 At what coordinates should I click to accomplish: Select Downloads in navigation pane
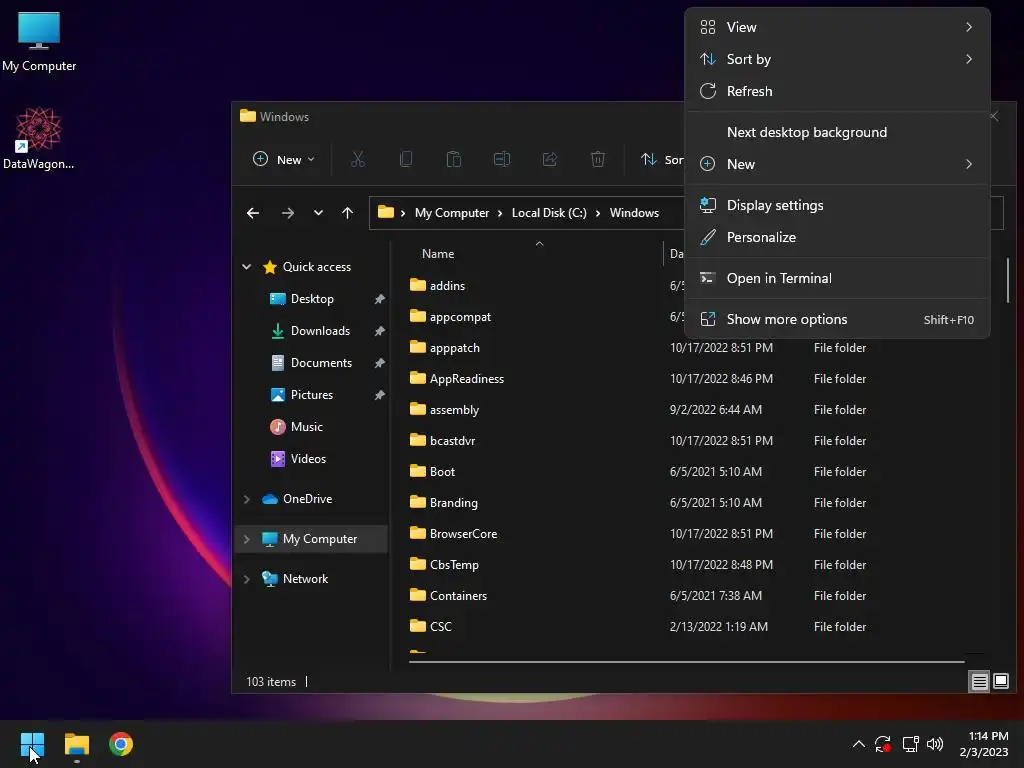click(320, 331)
